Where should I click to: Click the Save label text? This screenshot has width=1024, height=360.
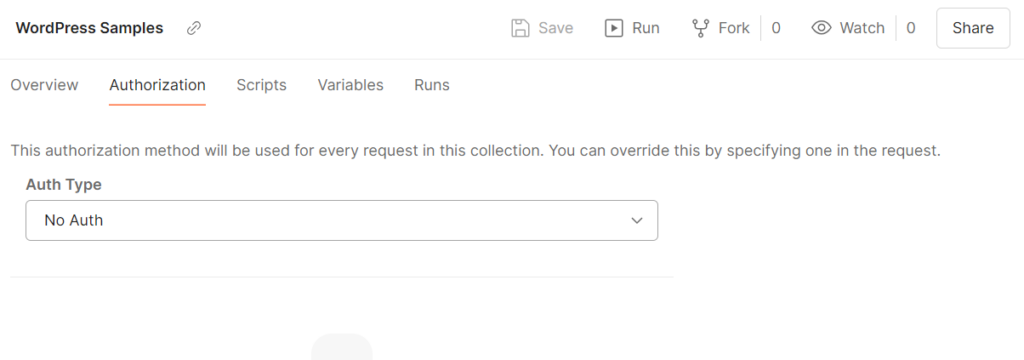pos(556,28)
